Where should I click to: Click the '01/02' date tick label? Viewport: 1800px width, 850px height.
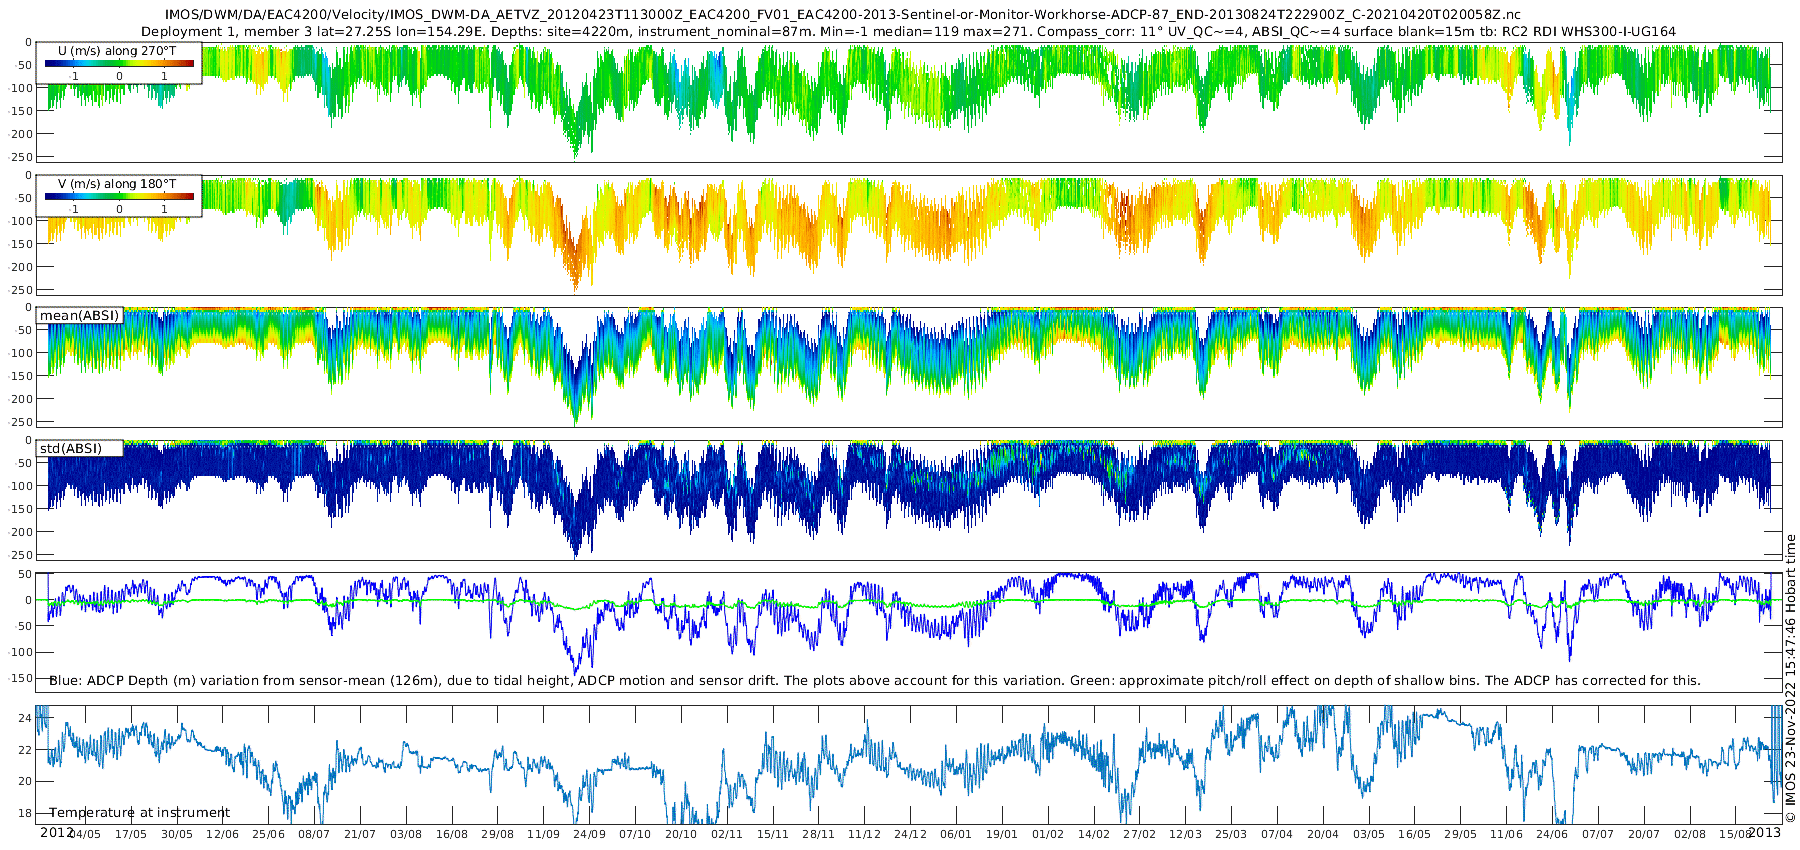point(1048,834)
